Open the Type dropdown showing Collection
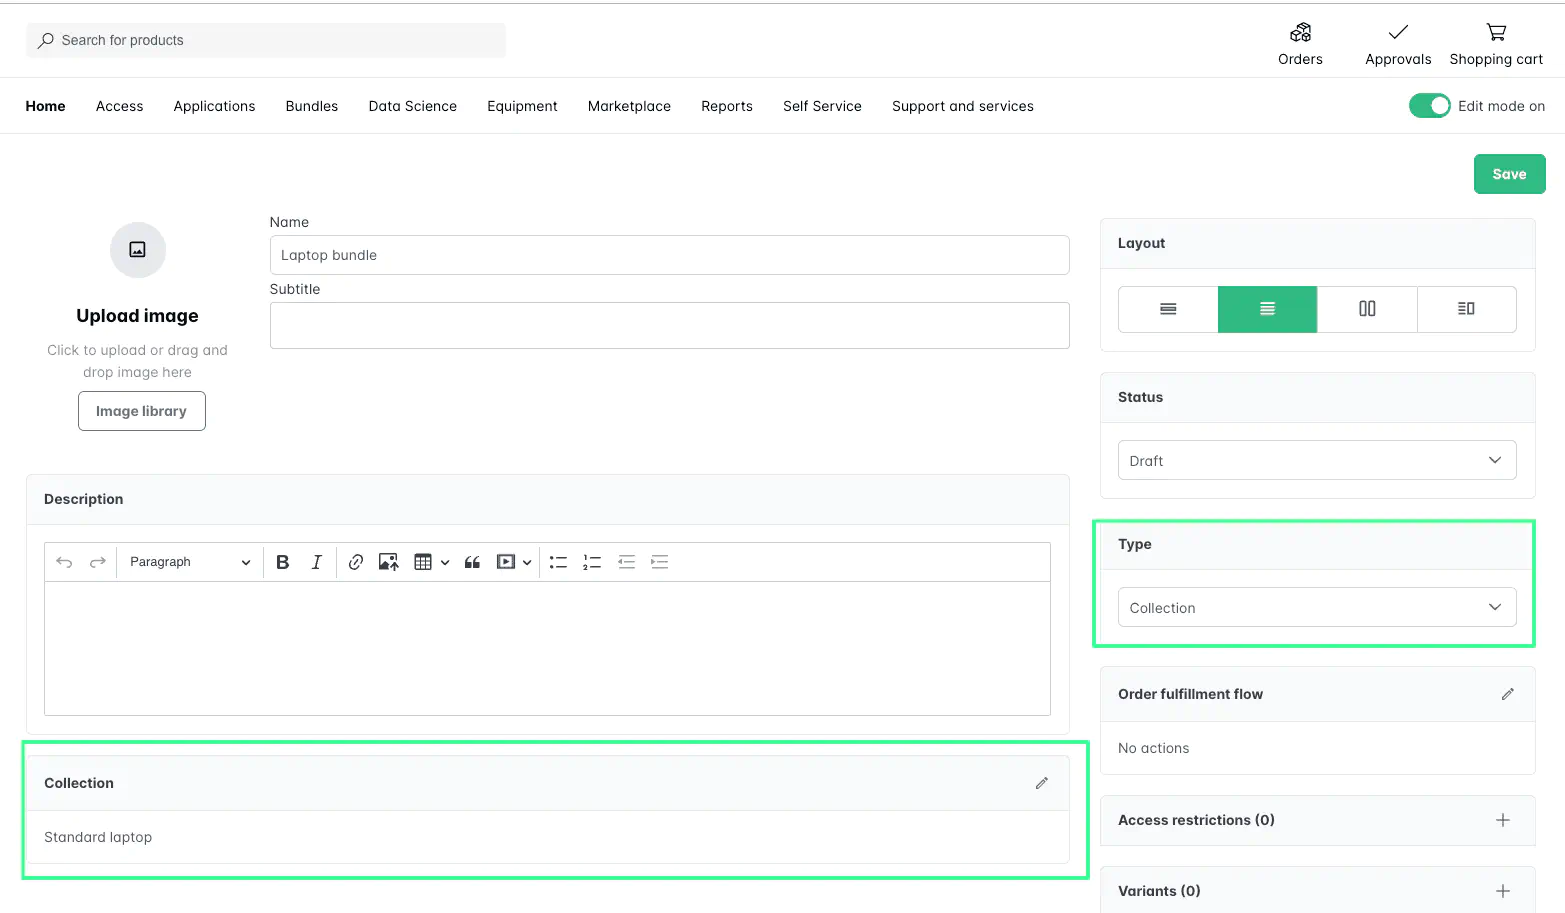This screenshot has height=913, width=1565. pyautogui.click(x=1316, y=607)
